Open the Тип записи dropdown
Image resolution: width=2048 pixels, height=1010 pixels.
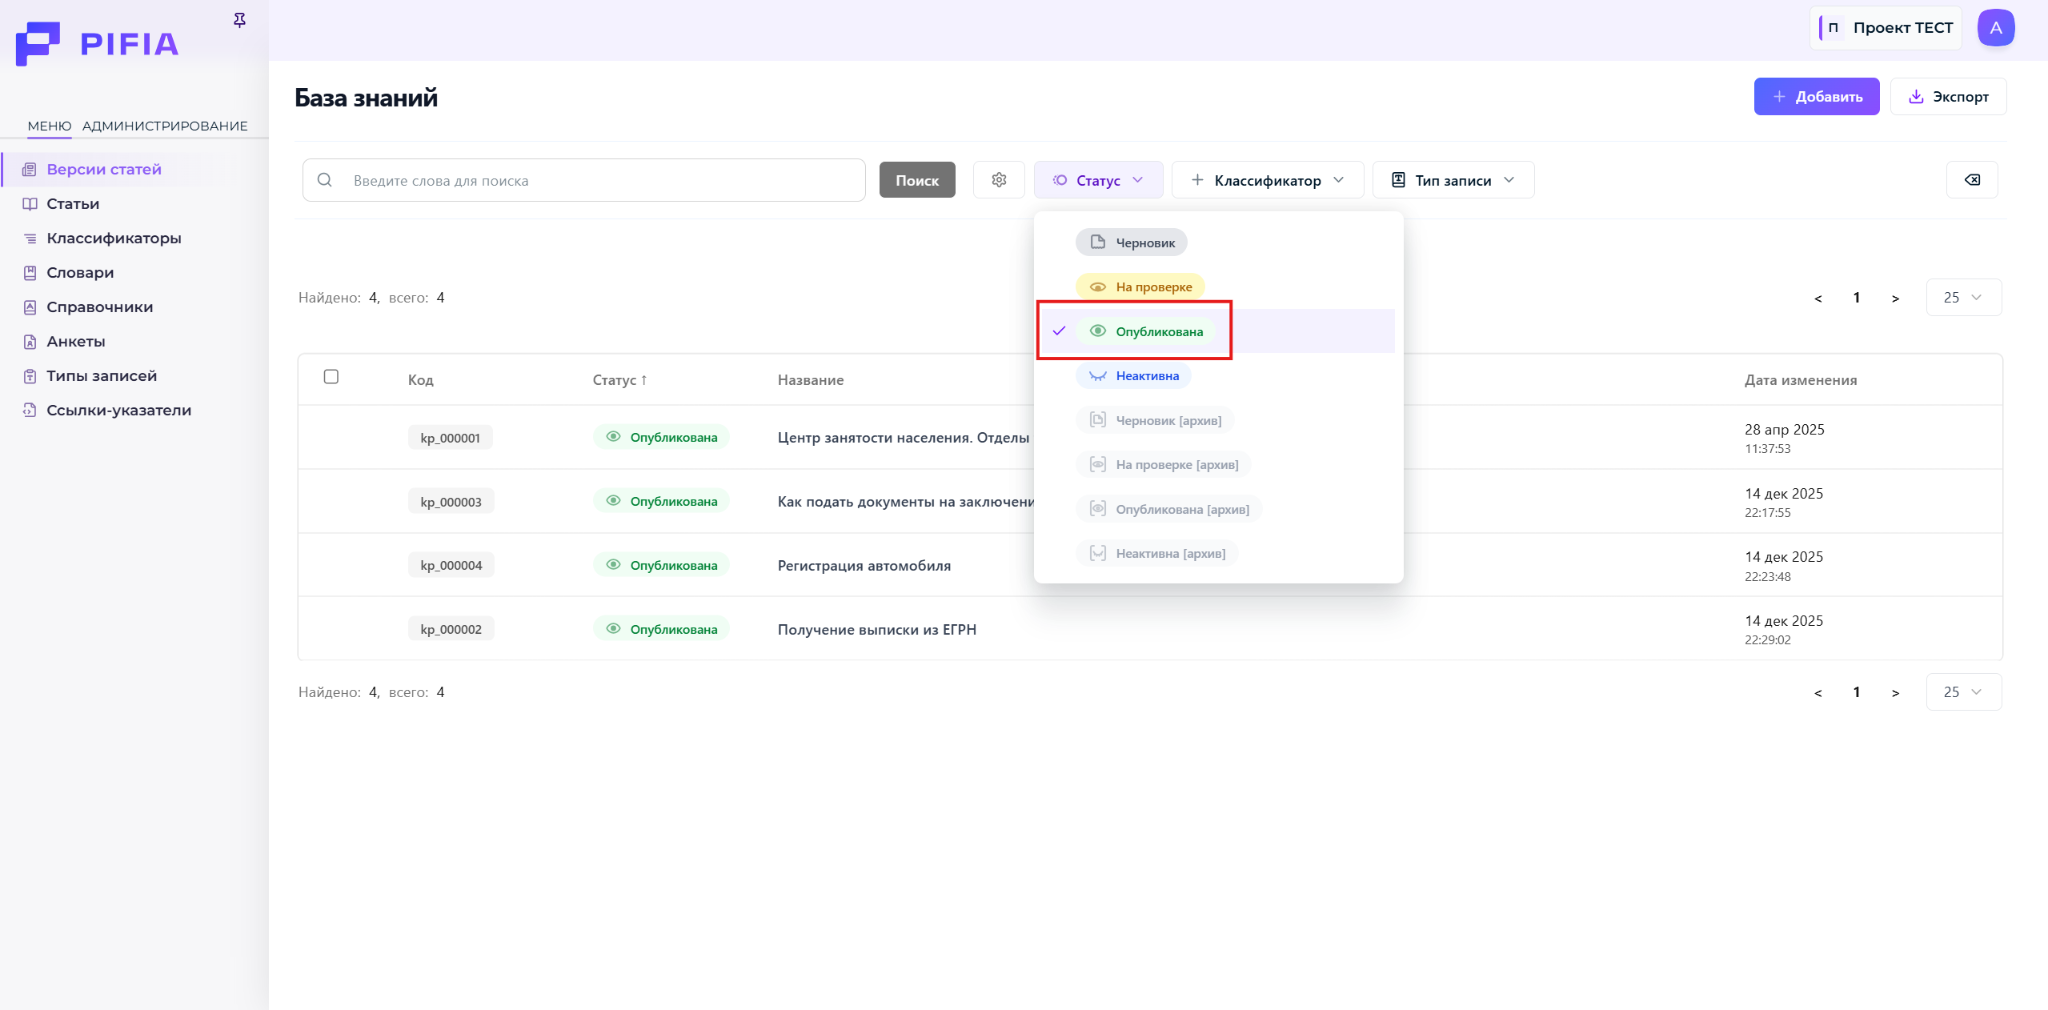coord(1452,180)
